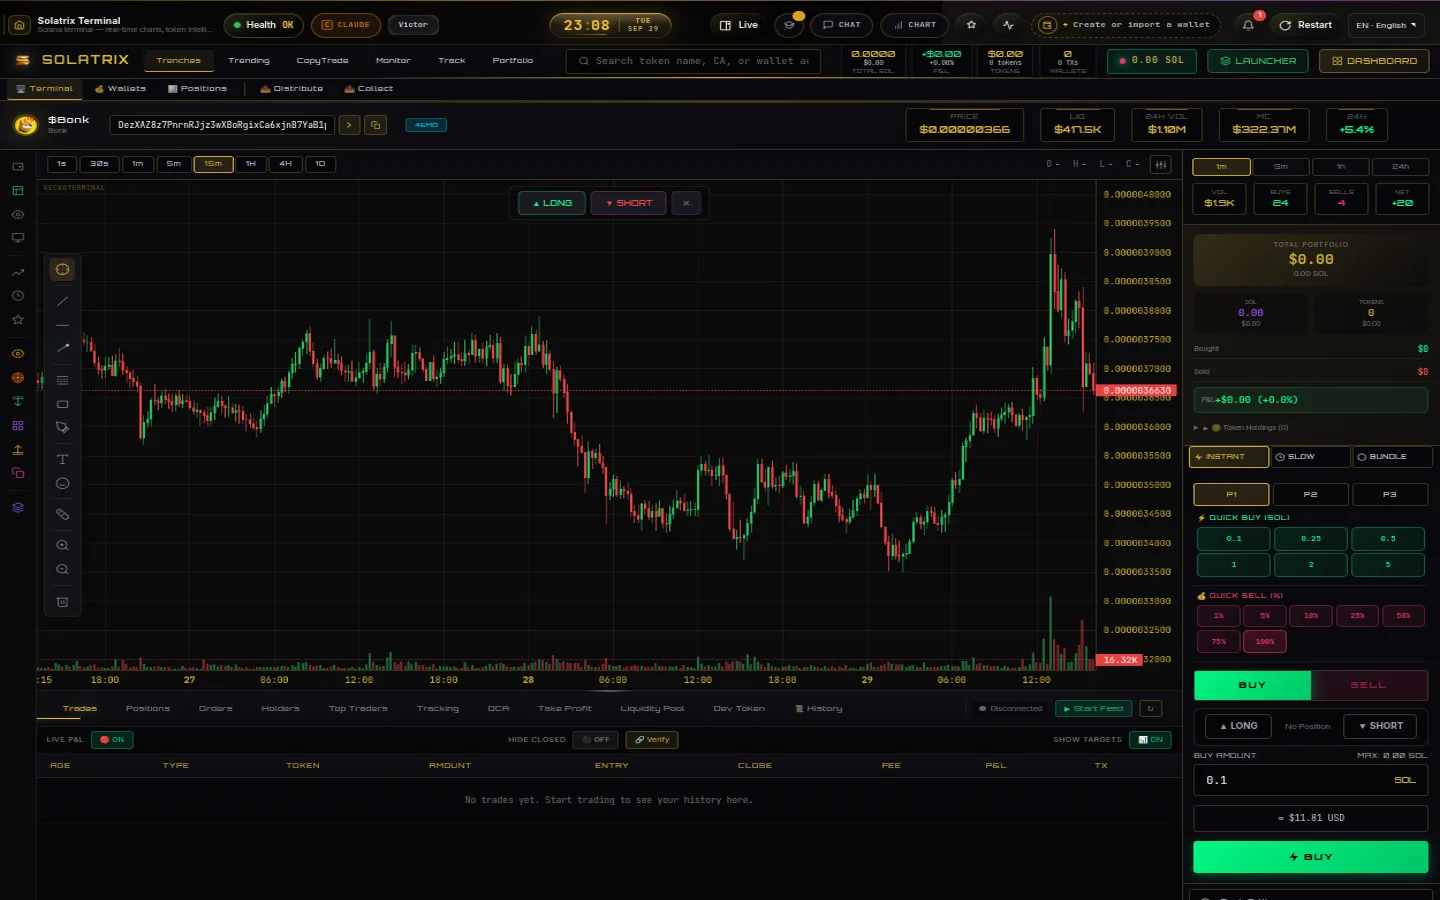Open the chart indicators settings icon
Screen dimensions: 1440x900
(x=1161, y=164)
